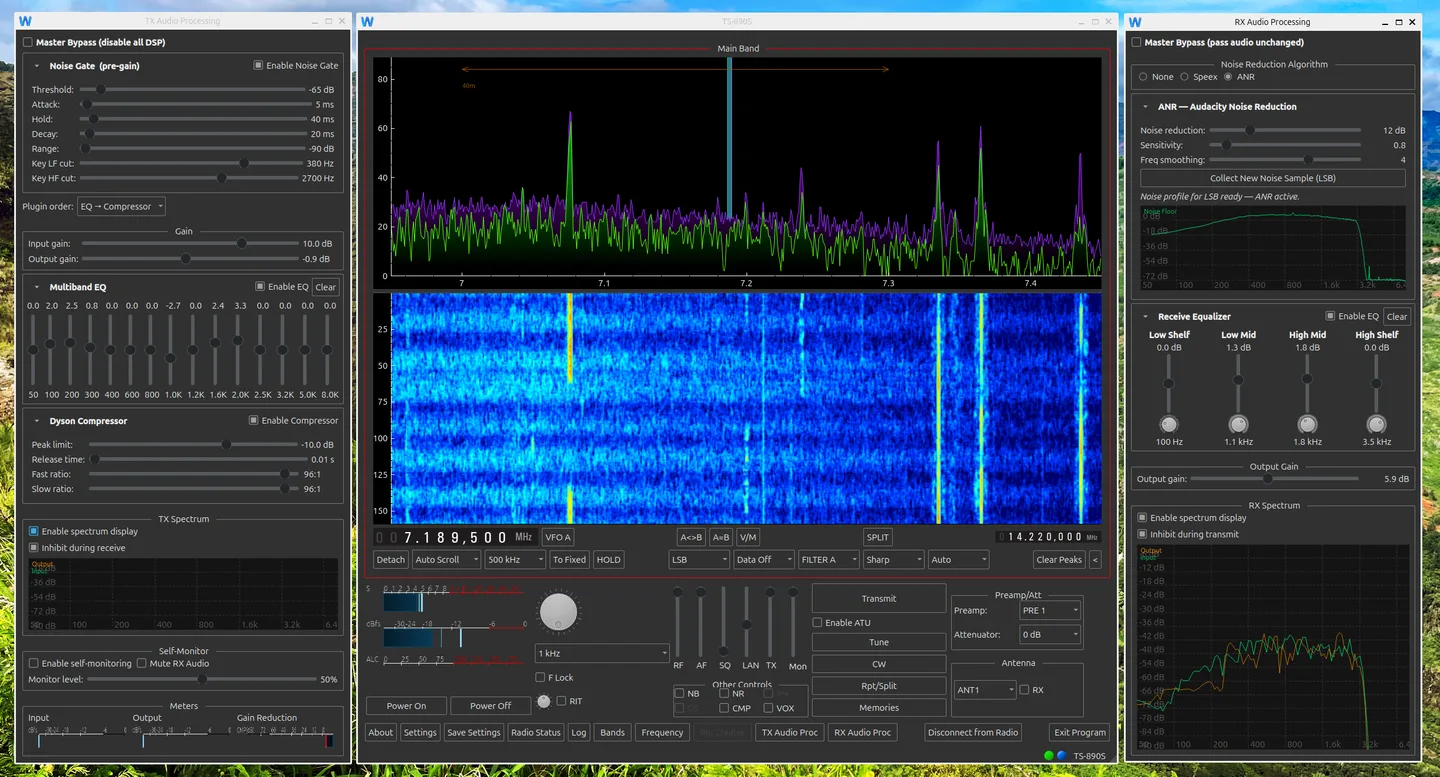Open the Bands button in the bottom bar
The image size is (1440, 777).
(x=612, y=732)
